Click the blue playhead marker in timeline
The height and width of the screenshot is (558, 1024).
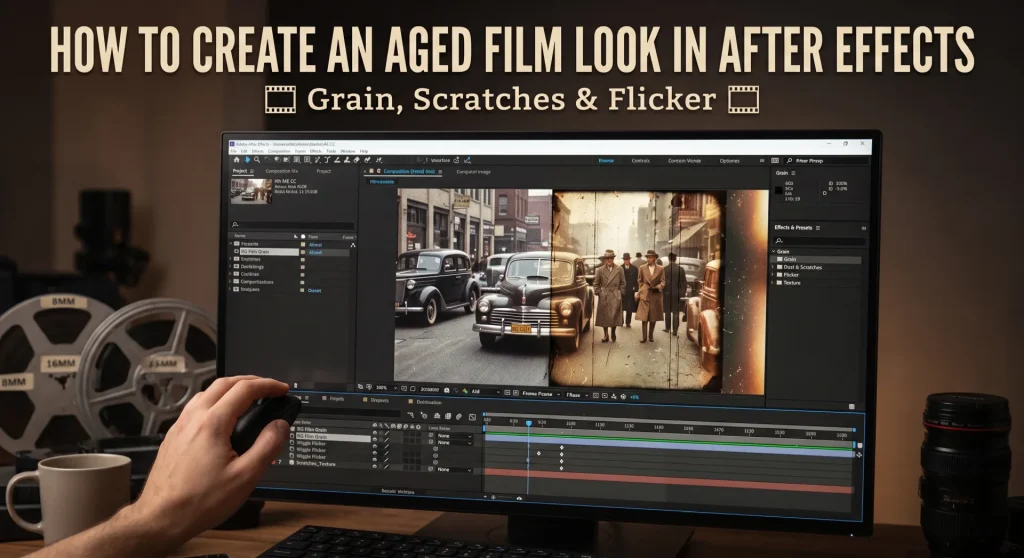(x=528, y=423)
